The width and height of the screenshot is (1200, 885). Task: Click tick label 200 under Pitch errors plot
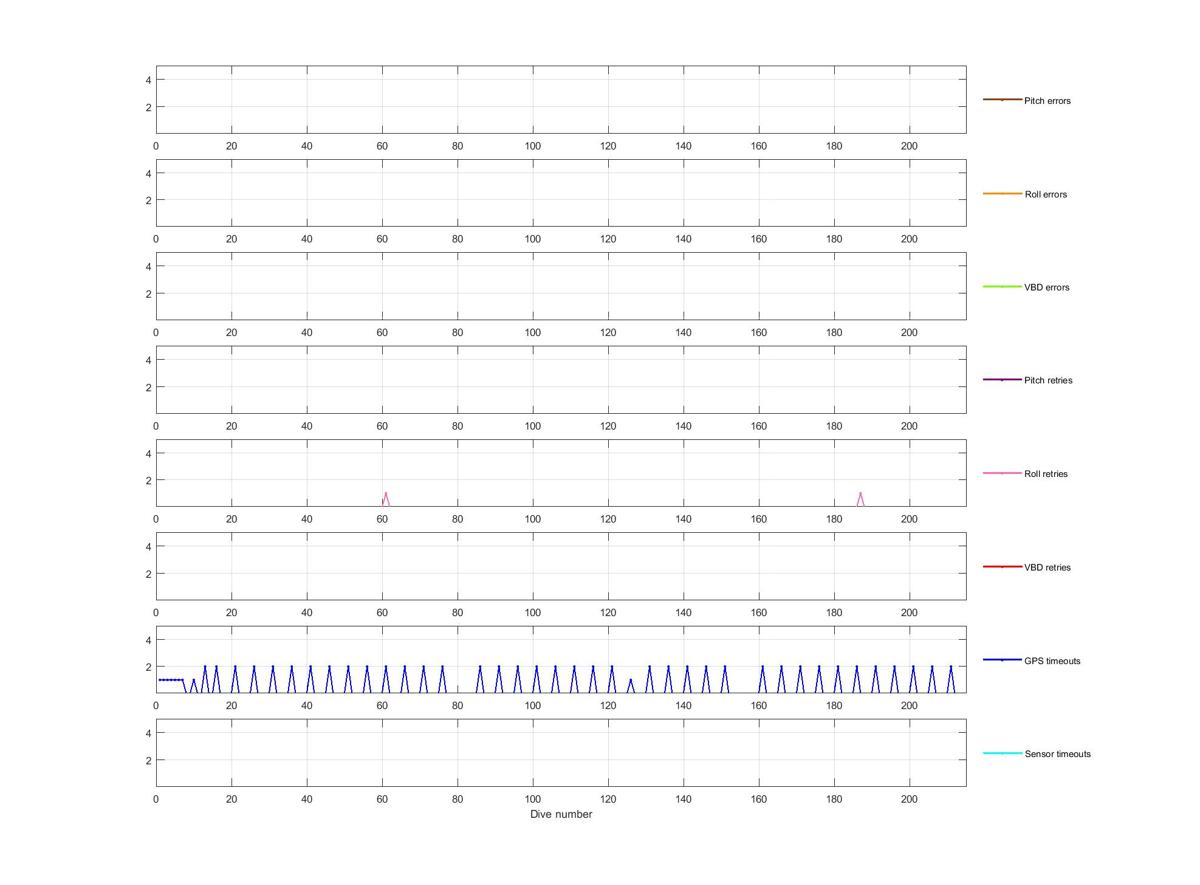pyautogui.click(x=909, y=146)
